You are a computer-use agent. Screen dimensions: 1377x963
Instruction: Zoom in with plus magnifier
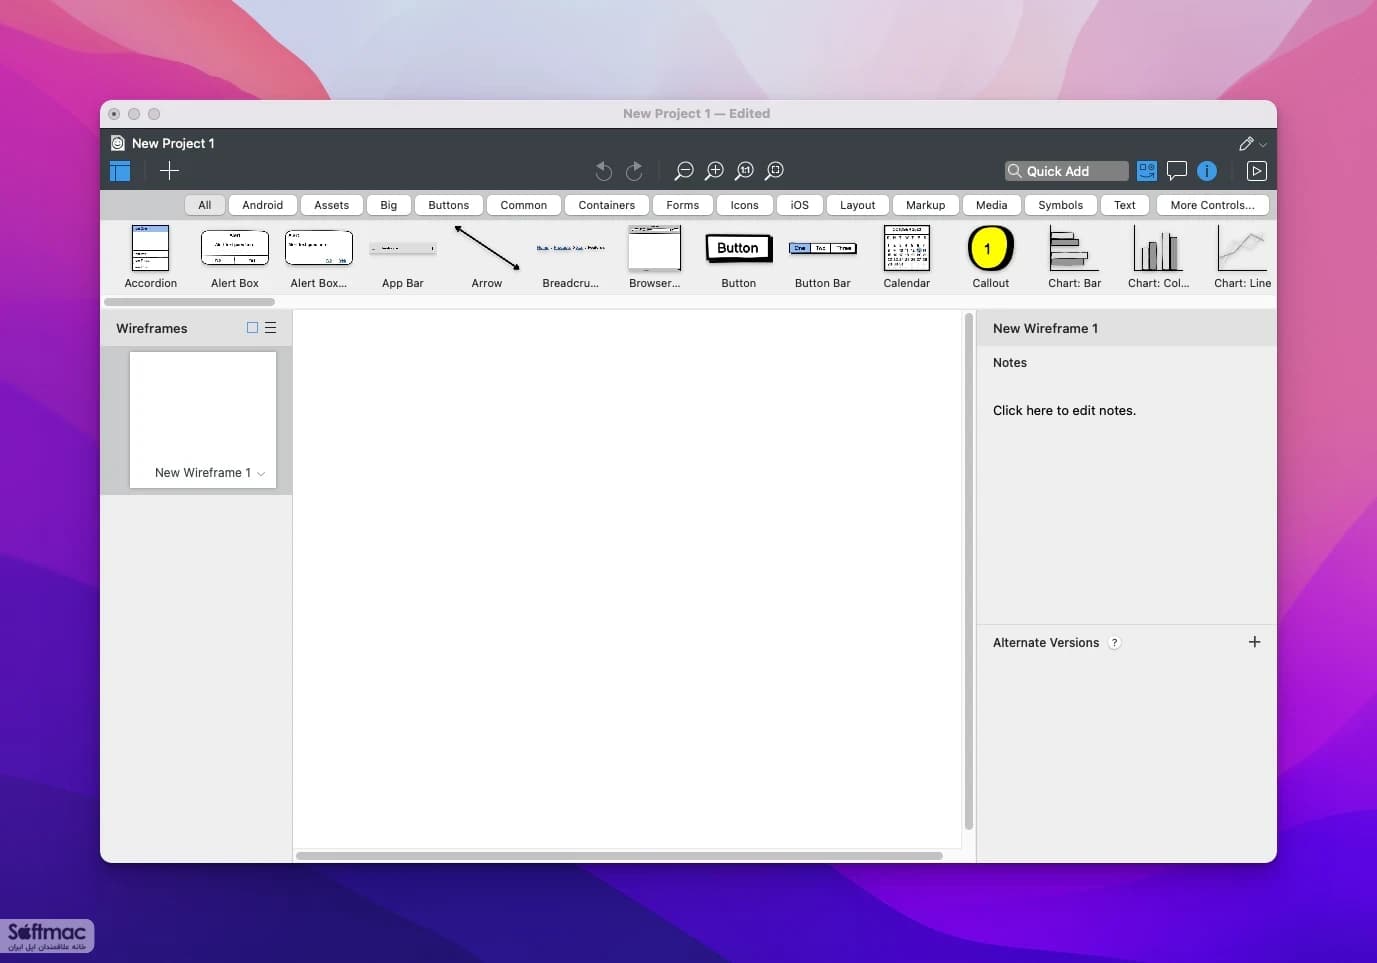(714, 171)
